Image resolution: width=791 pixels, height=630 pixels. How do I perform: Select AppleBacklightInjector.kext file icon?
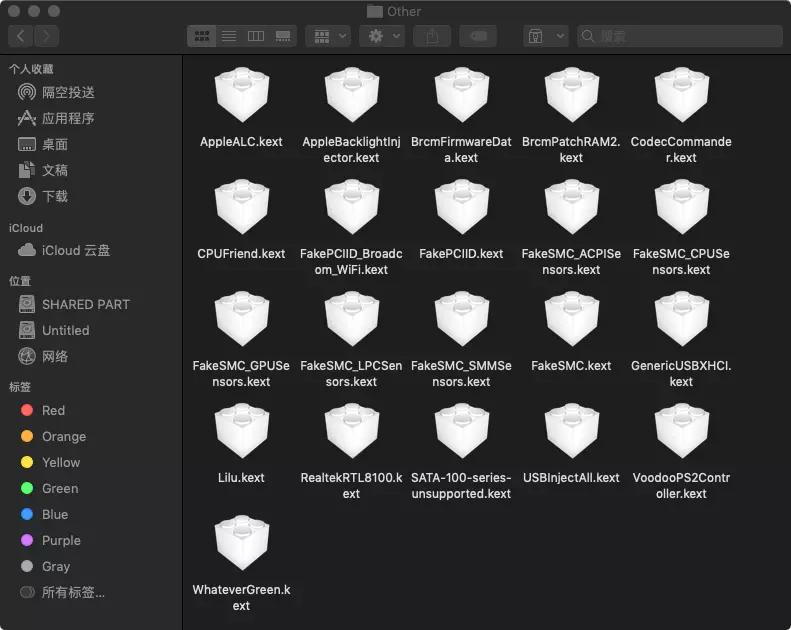pyautogui.click(x=352, y=94)
